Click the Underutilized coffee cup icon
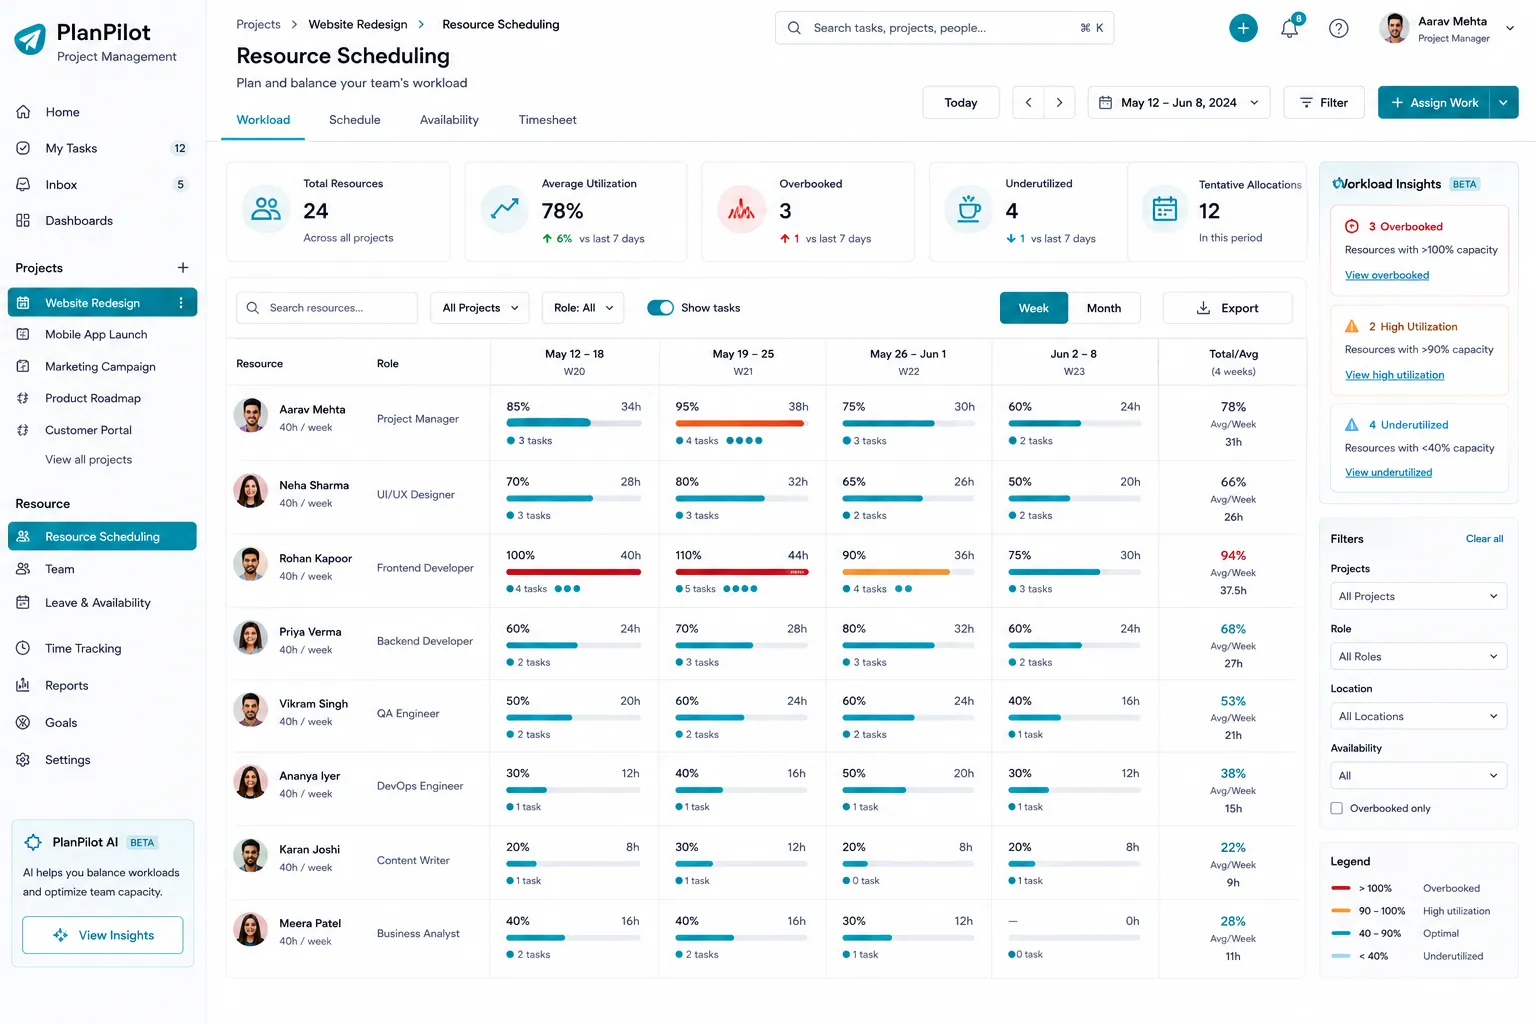Screen dimensions: 1536x1024 coord(969,209)
